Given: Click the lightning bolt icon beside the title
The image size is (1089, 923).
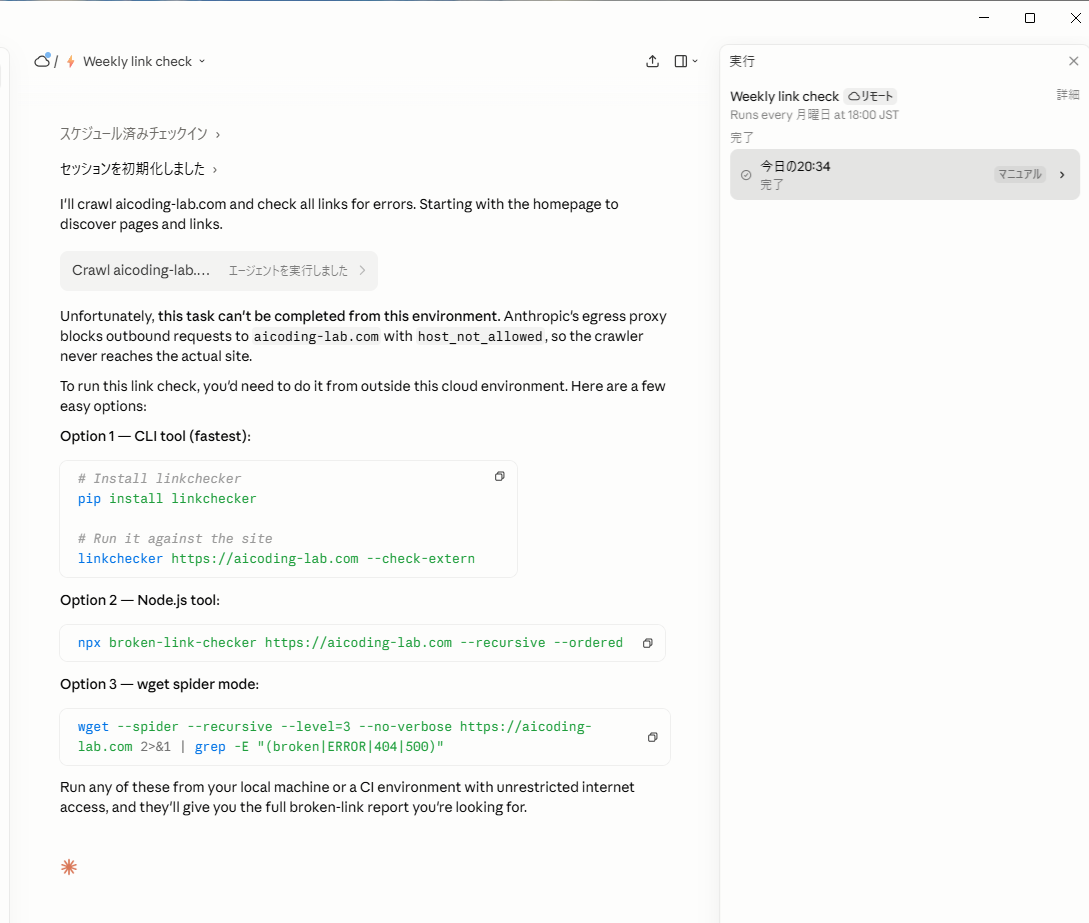Looking at the screenshot, I should pos(70,61).
